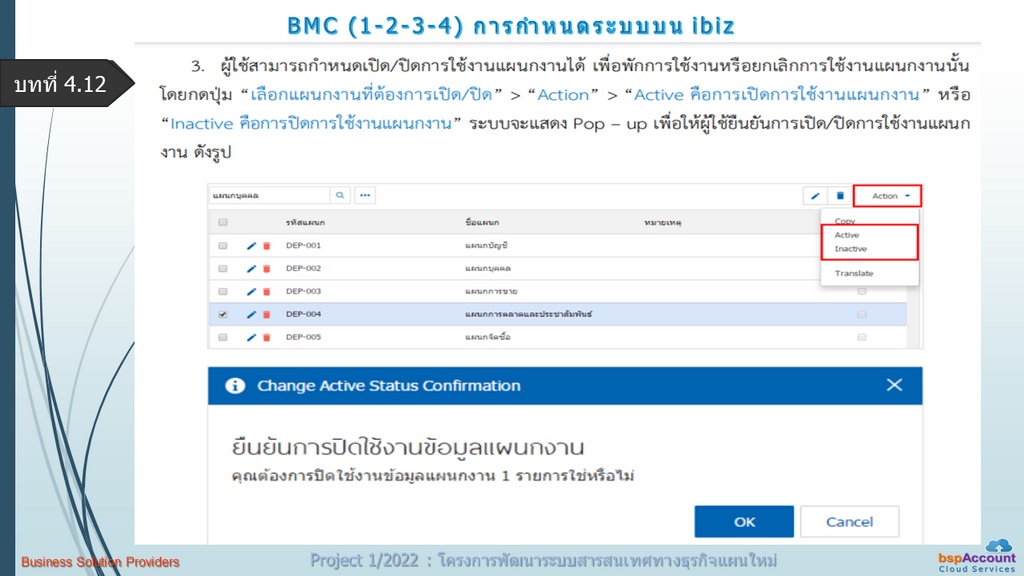Image resolution: width=1024 pixels, height=576 pixels.
Task: Click the search input containing แผนกบุคคล
Action: (x=269, y=195)
